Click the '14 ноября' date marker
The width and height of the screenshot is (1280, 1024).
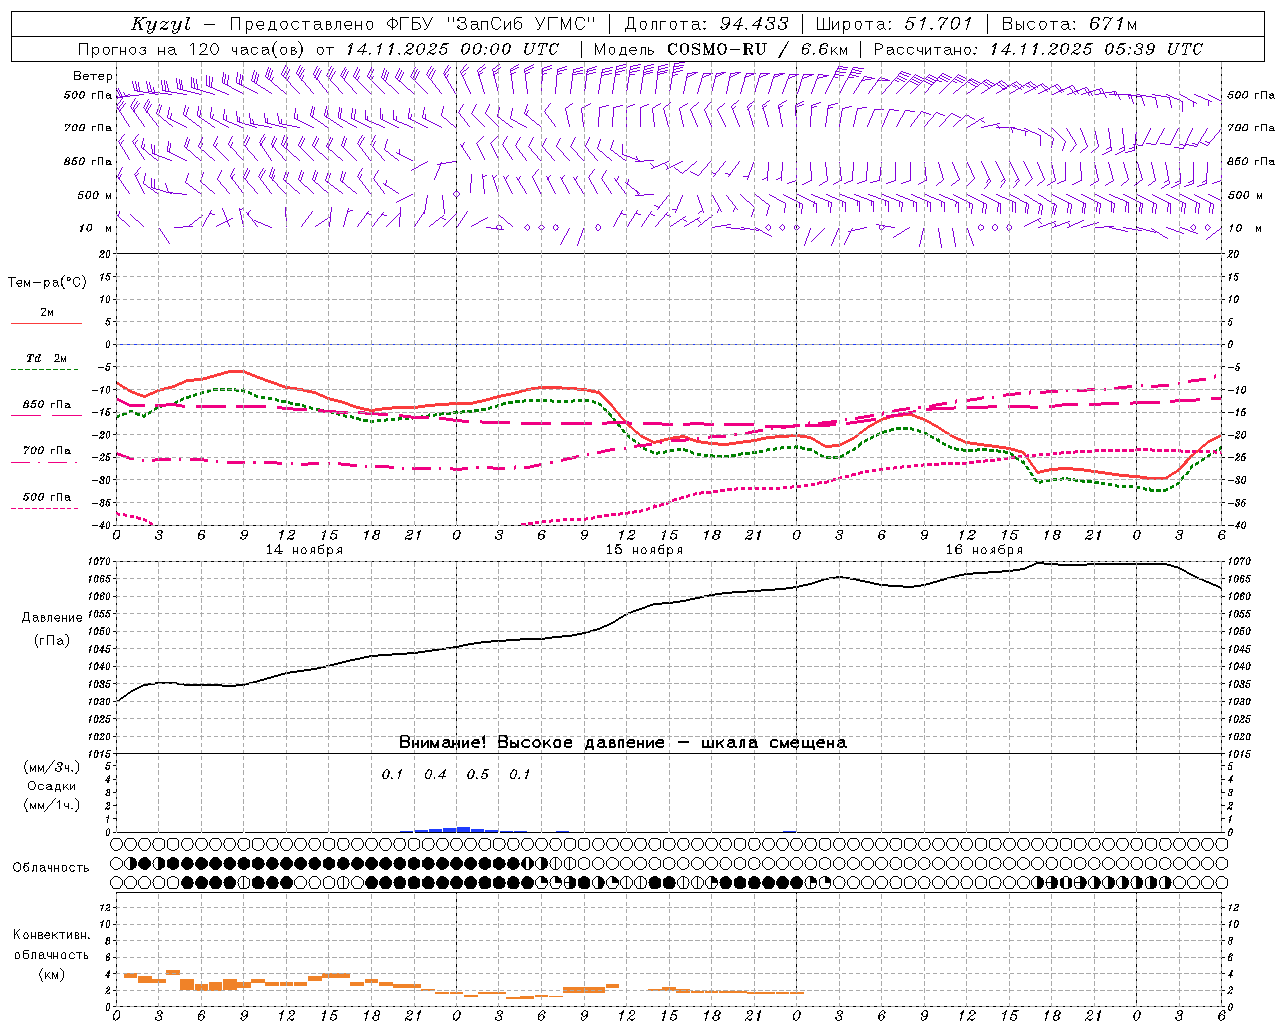coord(304,550)
